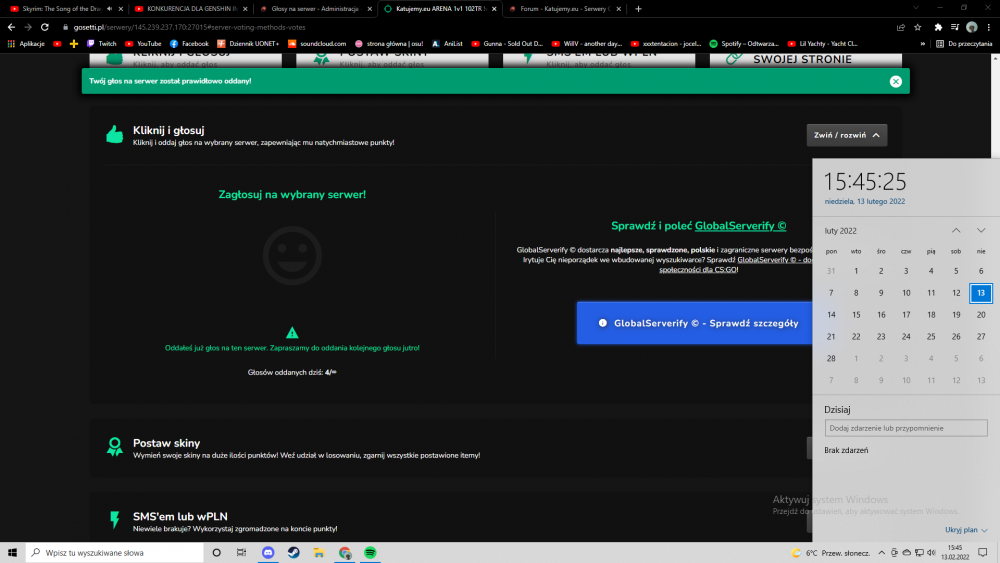
Task: Select calendar day 13 highlighted today
Action: click(981, 293)
